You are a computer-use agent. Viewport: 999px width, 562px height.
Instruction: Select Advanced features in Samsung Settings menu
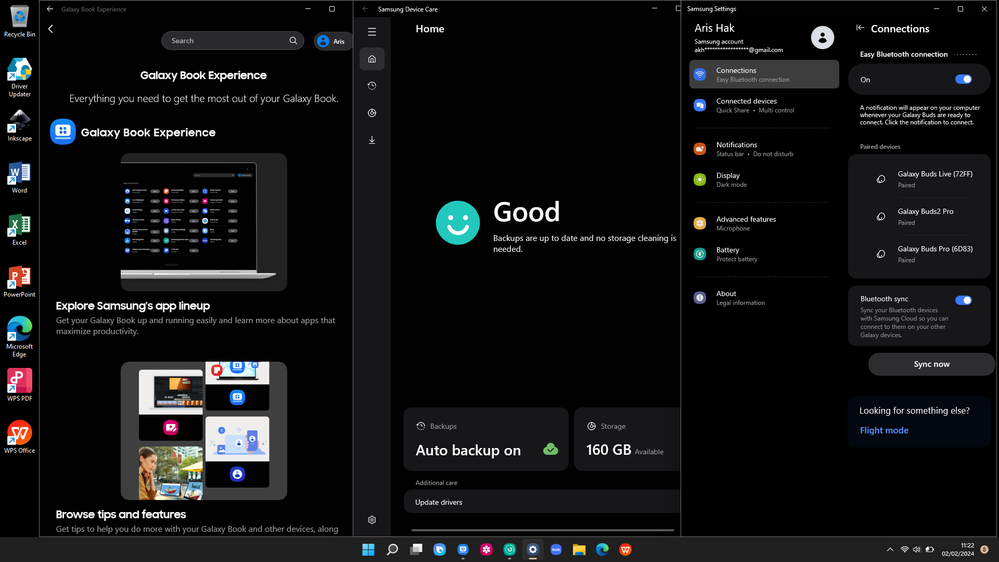(764, 223)
